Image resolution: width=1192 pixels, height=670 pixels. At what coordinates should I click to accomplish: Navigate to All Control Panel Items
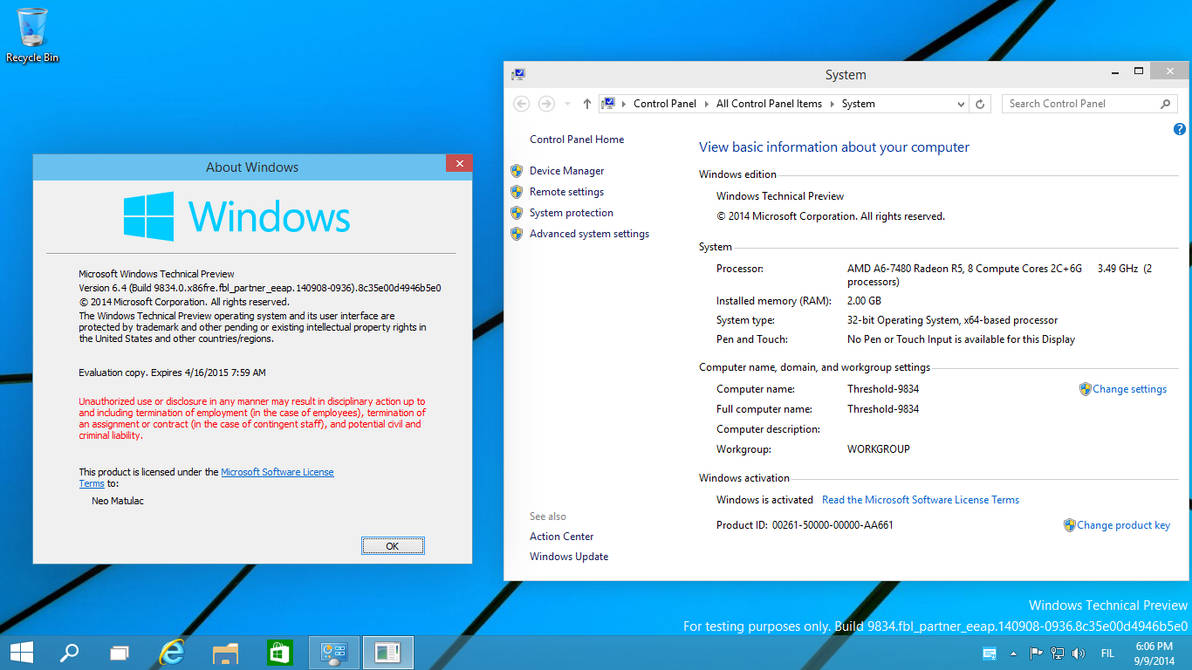click(x=769, y=103)
